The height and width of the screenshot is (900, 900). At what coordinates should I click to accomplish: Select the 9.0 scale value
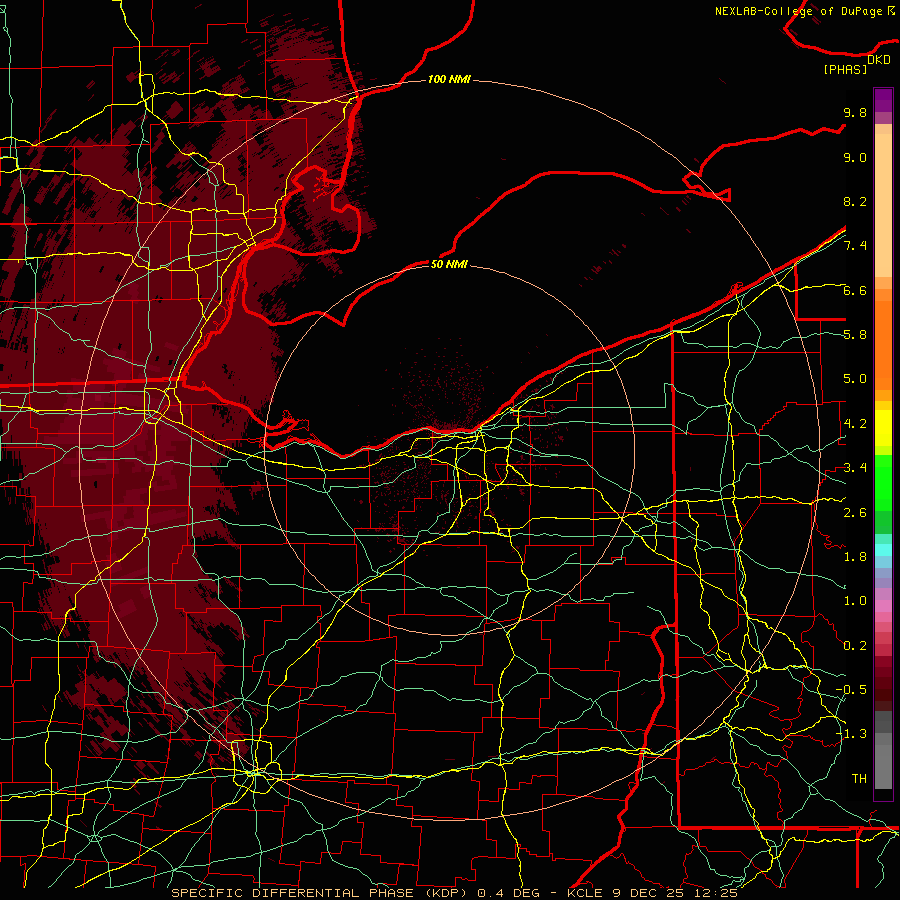click(x=855, y=157)
